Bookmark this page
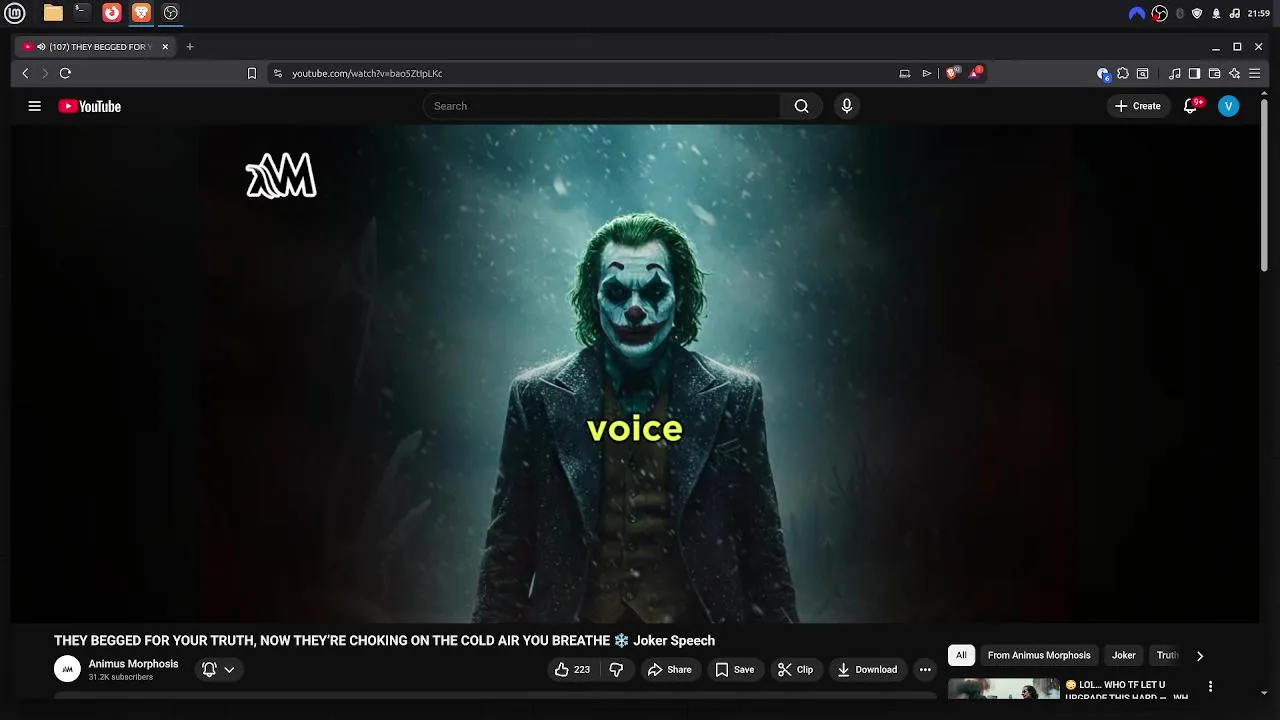Screen dimensions: 1280x720 click(252, 73)
